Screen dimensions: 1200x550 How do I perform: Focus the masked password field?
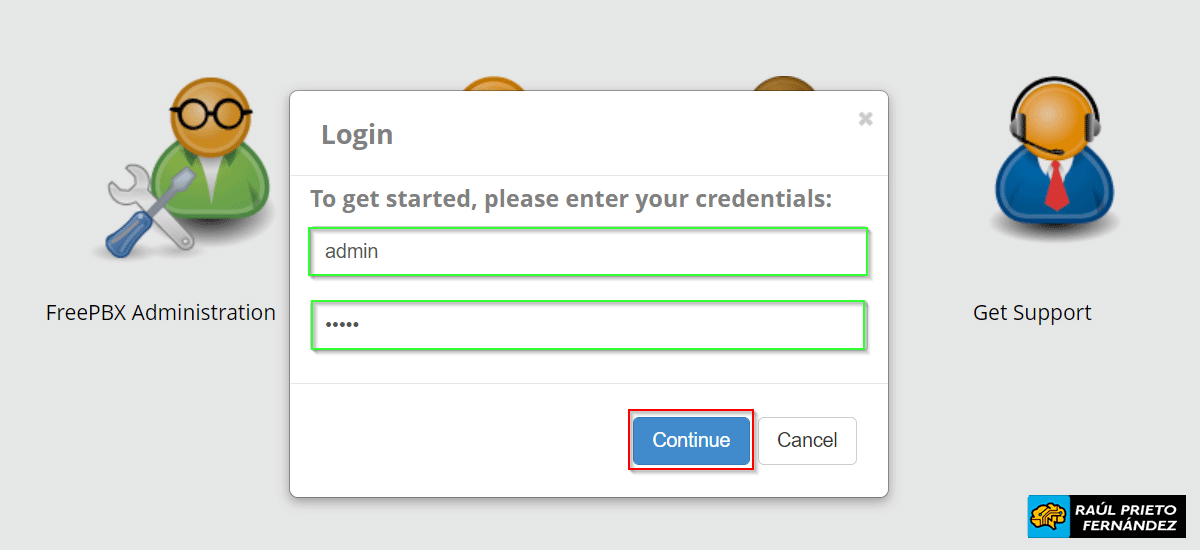click(588, 325)
